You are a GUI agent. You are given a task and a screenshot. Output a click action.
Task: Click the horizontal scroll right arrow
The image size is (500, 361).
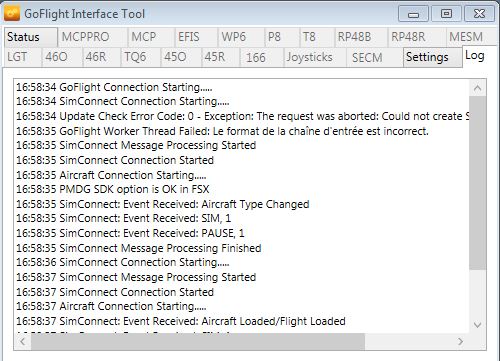pyautogui.click(x=460, y=341)
